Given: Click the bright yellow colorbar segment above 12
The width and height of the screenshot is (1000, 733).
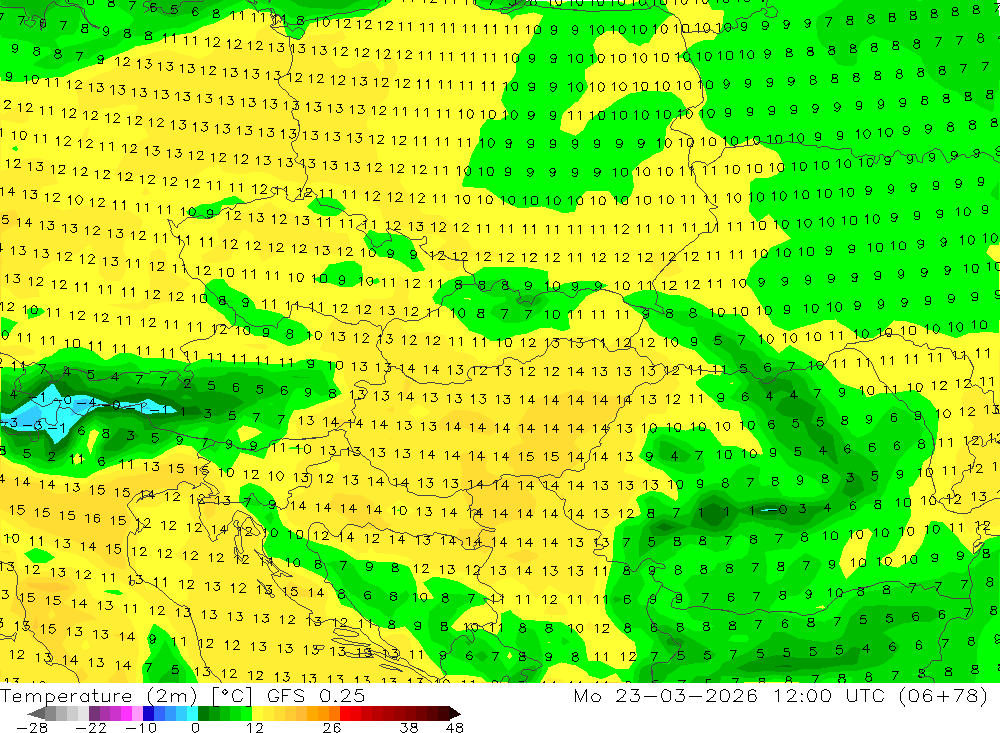Looking at the screenshot, I should pos(258,713).
